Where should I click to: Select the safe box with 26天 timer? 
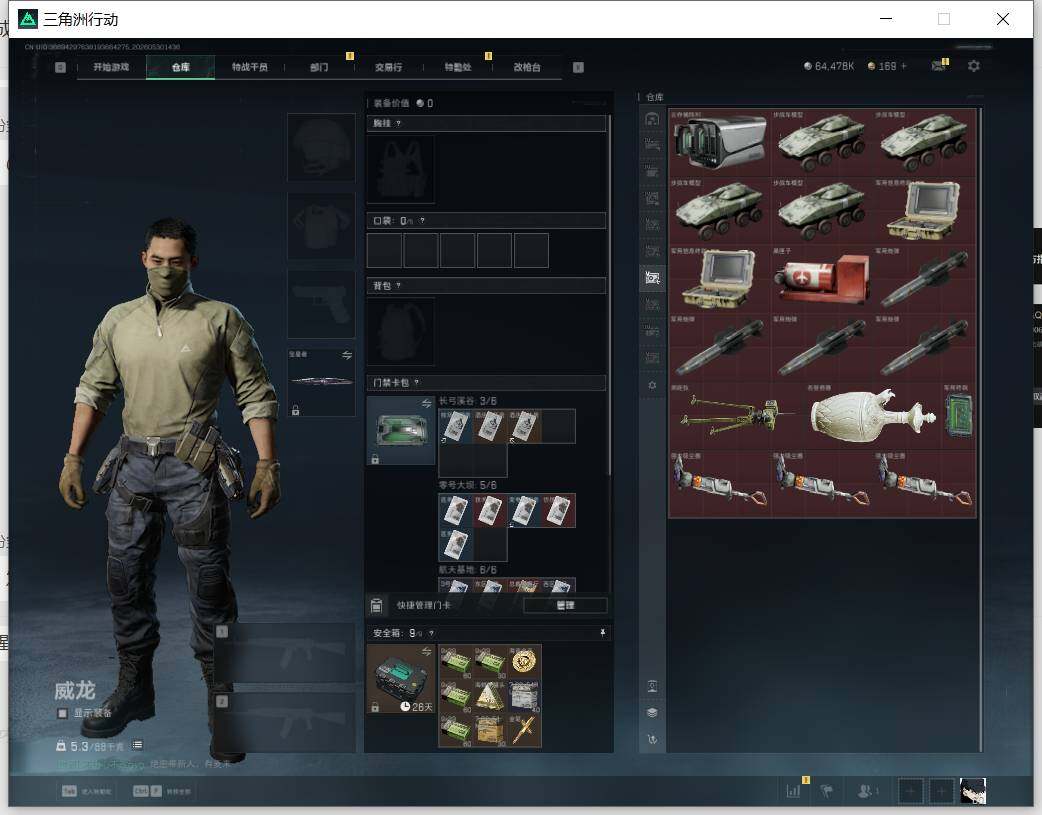click(401, 679)
